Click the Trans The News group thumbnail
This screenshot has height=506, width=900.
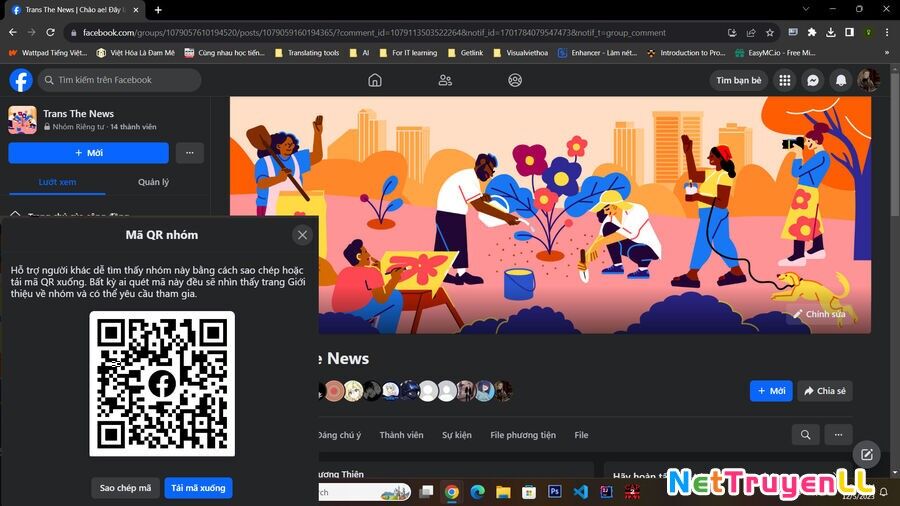[x=22, y=120]
